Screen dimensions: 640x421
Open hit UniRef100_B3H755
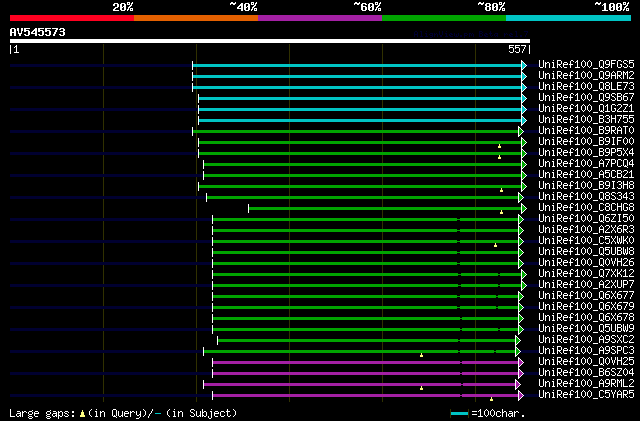point(586,120)
